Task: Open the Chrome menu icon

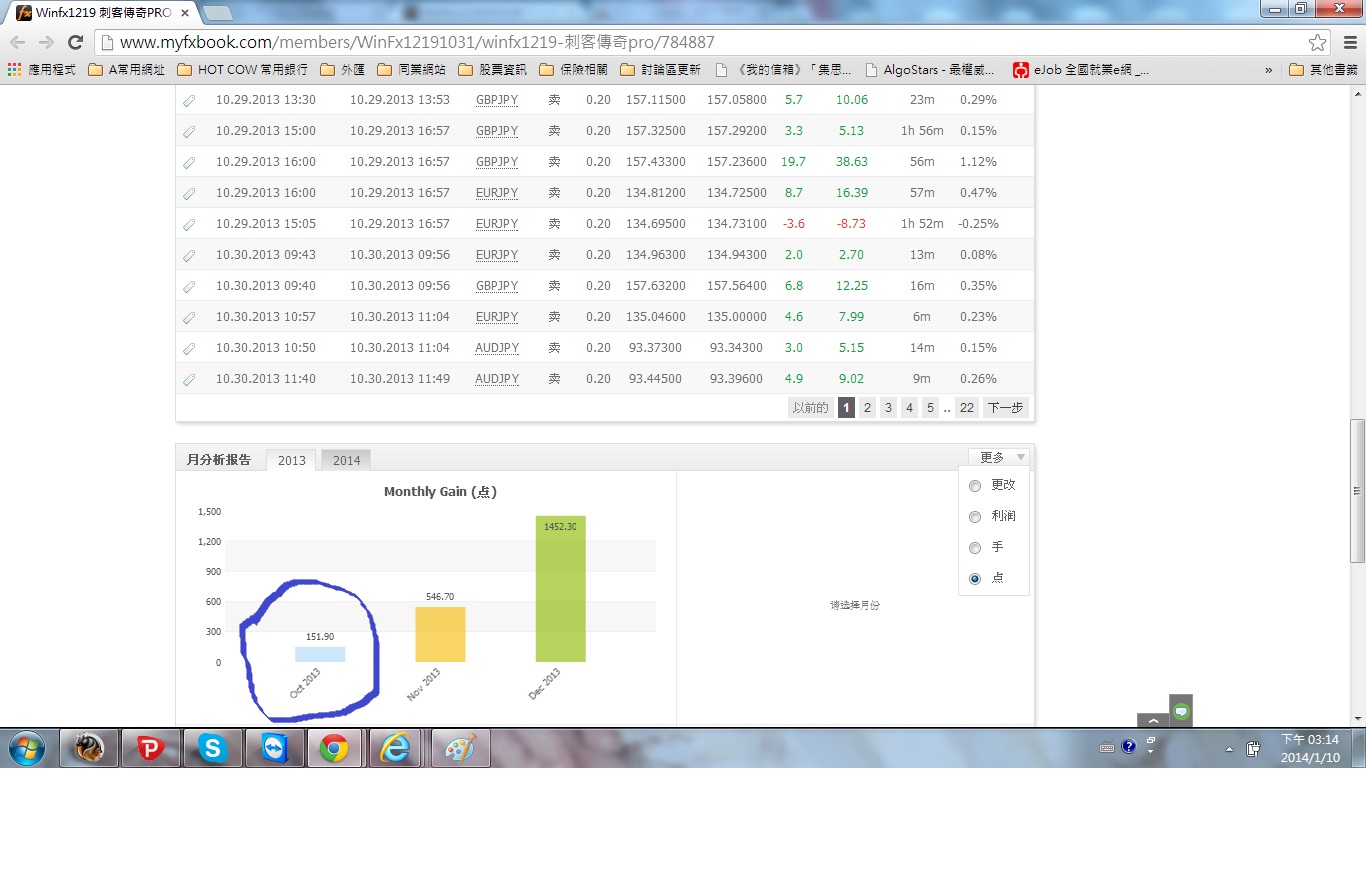Action: point(1349,42)
